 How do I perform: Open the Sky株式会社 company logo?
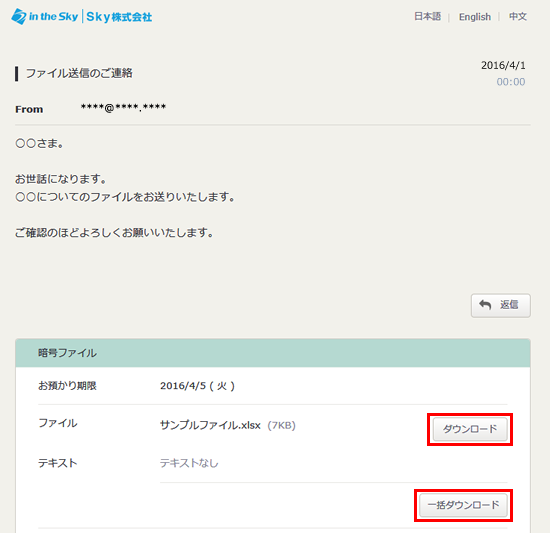click(x=119, y=17)
